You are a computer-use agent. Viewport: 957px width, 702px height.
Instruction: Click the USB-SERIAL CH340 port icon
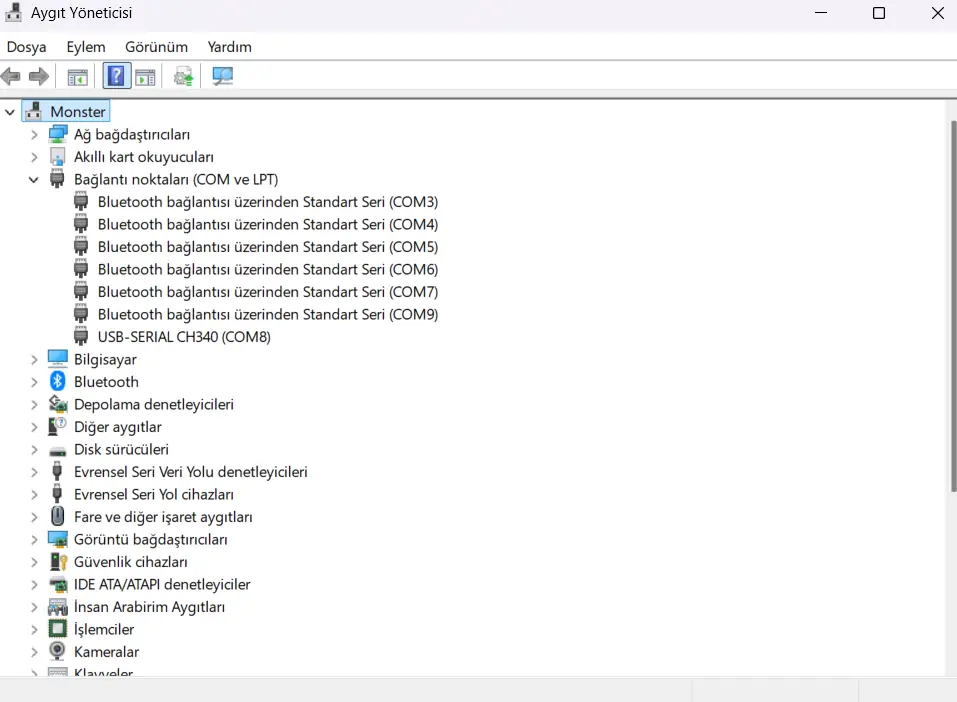click(x=81, y=336)
